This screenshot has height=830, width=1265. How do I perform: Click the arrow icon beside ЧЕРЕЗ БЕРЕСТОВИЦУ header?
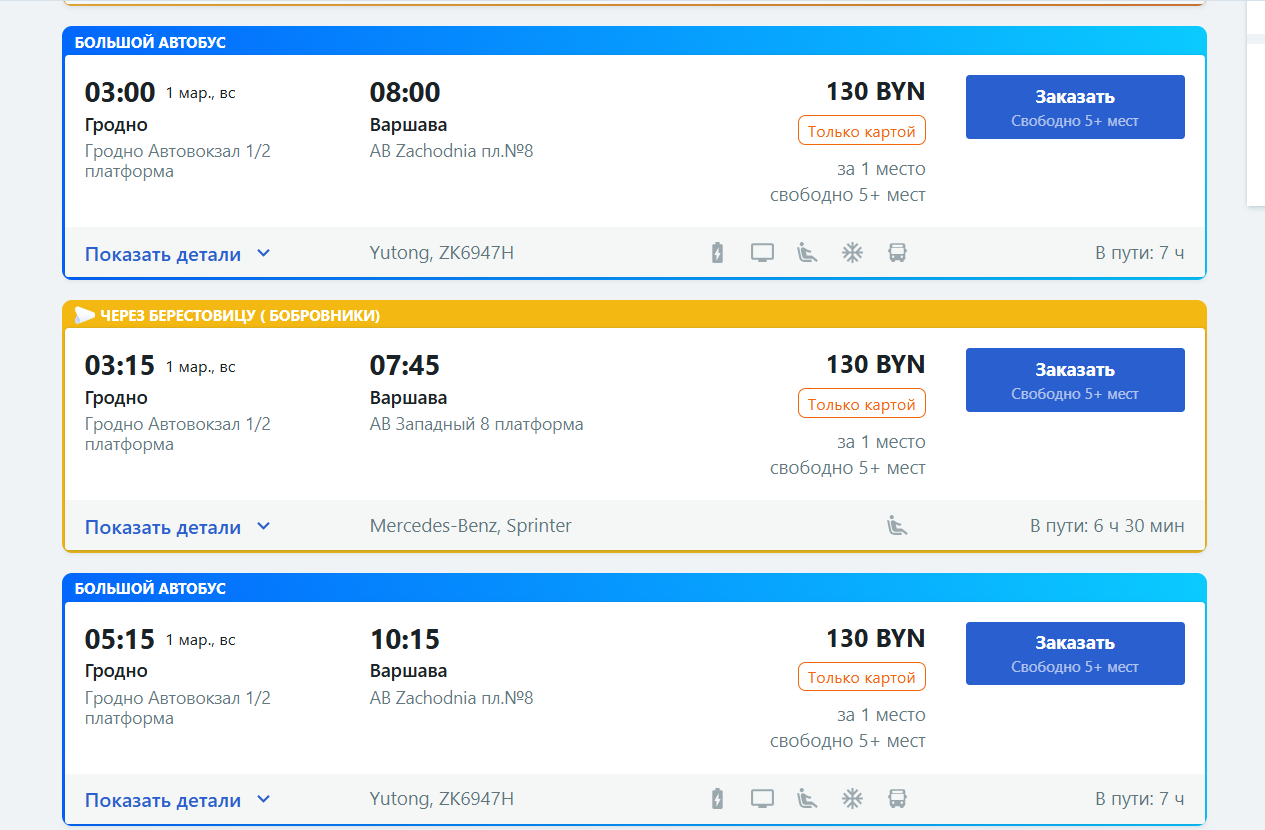[85, 316]
